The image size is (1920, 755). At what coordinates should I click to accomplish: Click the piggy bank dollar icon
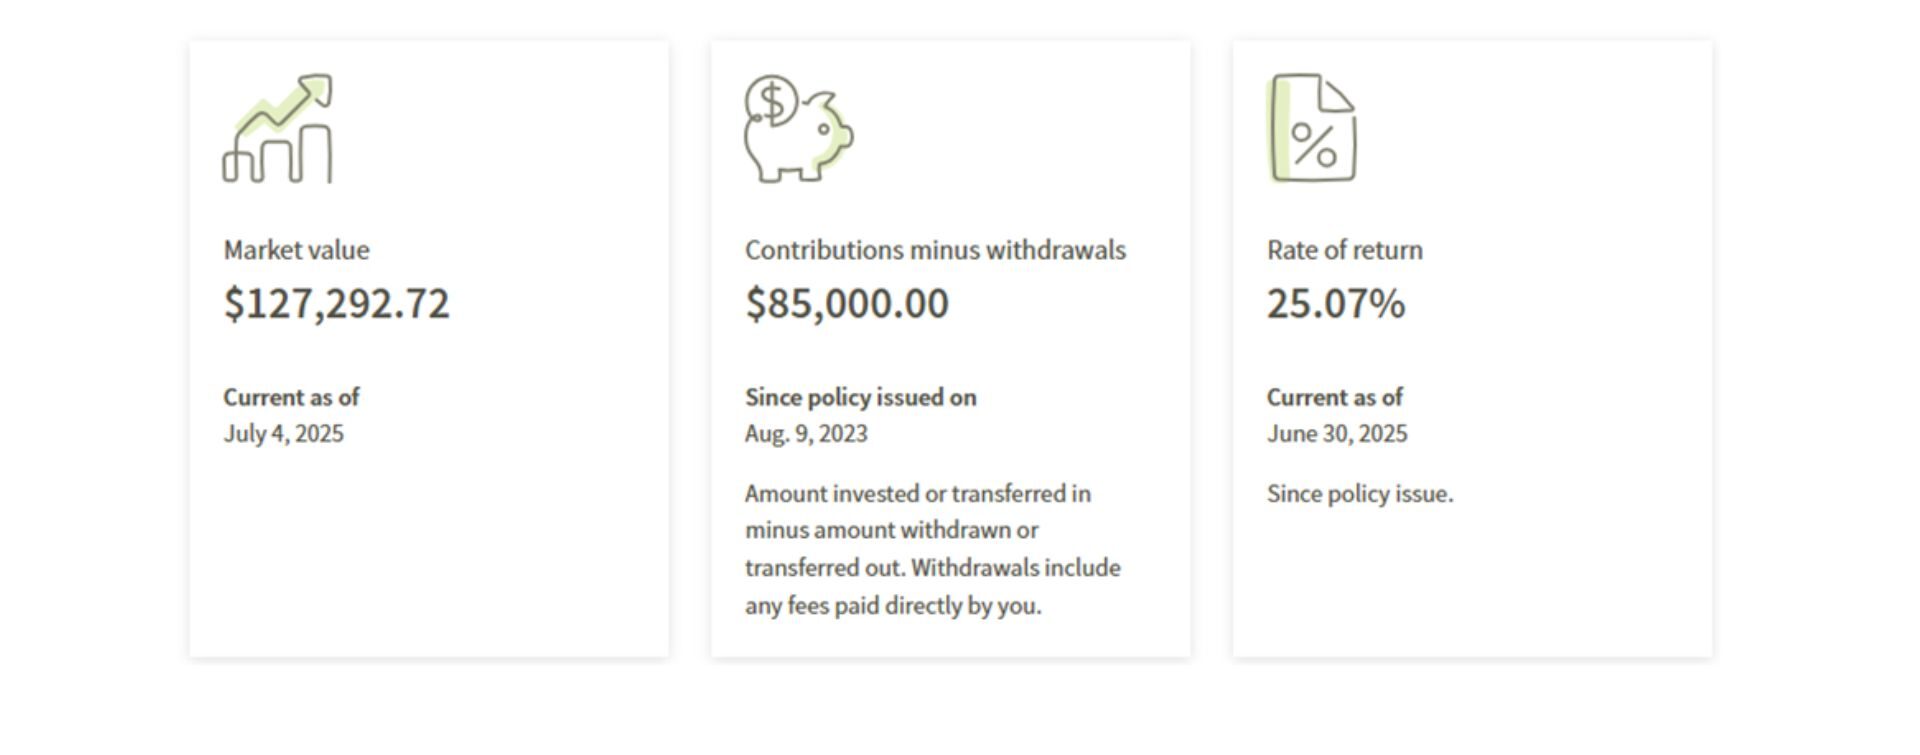799,128
